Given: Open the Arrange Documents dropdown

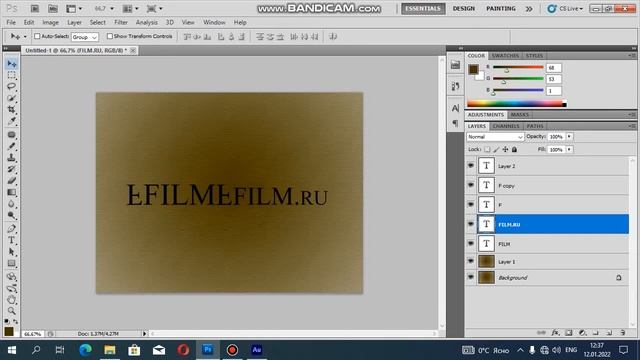Looking at the screenshot, I should 131,9.
